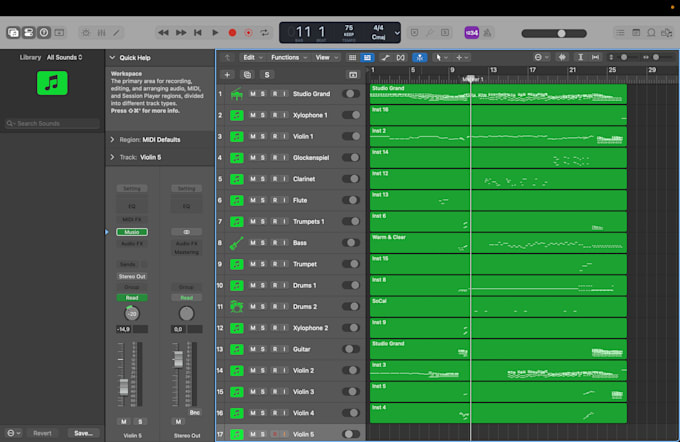The height and width of the screenshot is (442, 680).
Task: Enable Cycle mode in the transport
Action: [264, 33]
